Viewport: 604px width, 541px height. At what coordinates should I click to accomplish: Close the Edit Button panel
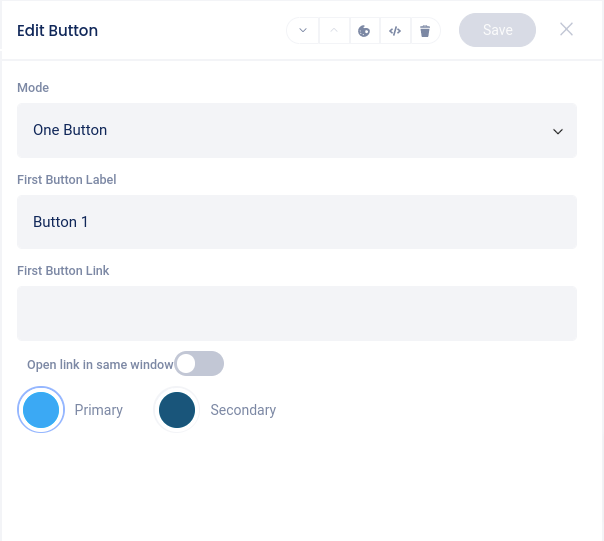coord(566,29)
